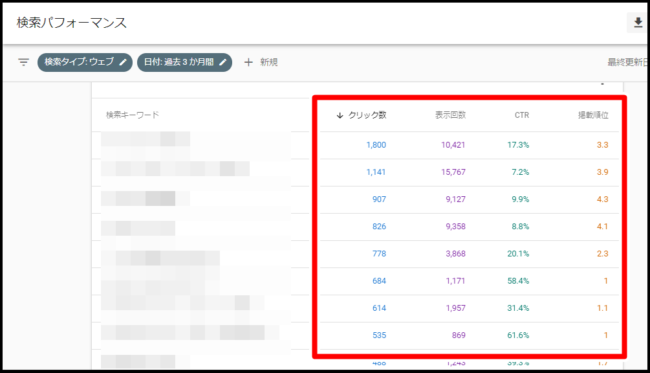The image size is (650, 373).
Task: Click the download export icon
Action: [x=638, y=22]
